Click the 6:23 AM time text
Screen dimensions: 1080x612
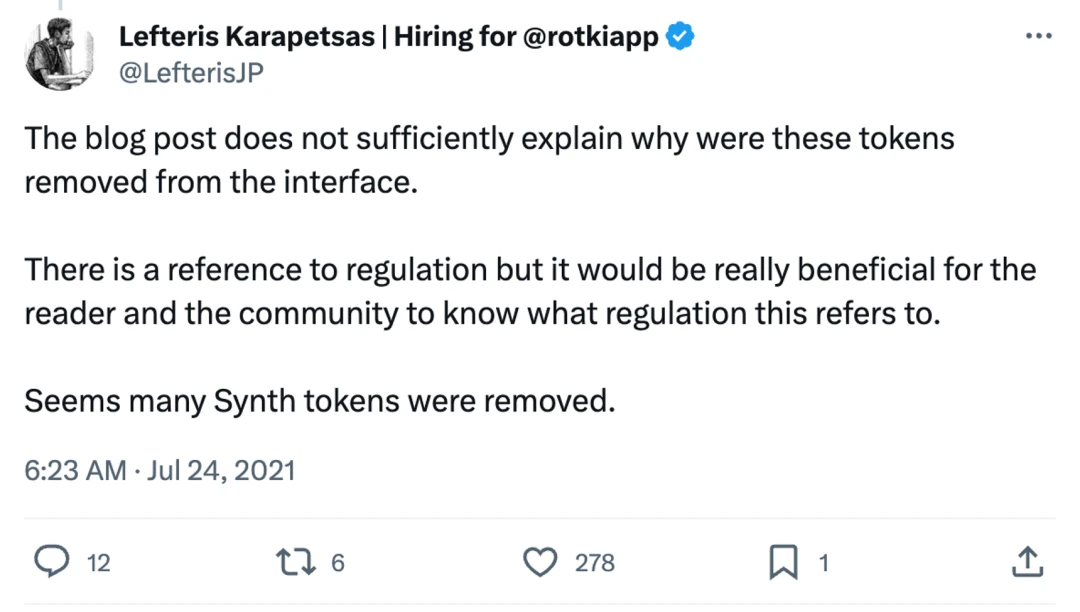(x=75, y=470)
